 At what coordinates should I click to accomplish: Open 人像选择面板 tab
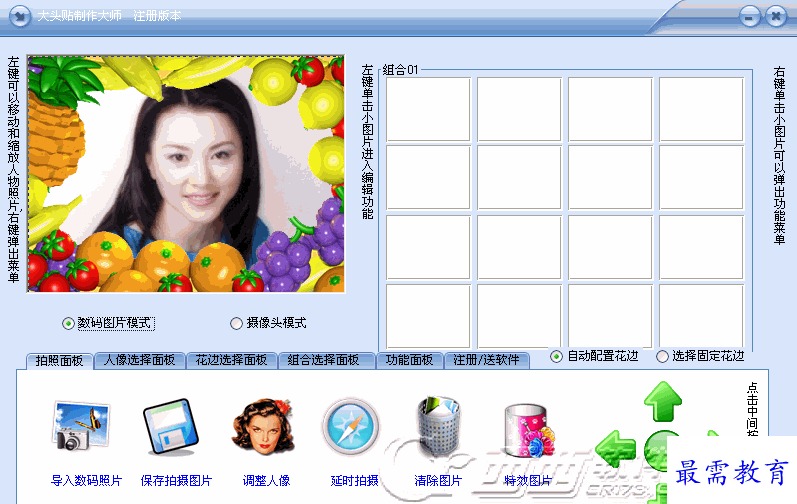pyautogui.click(x=140, y=360)
